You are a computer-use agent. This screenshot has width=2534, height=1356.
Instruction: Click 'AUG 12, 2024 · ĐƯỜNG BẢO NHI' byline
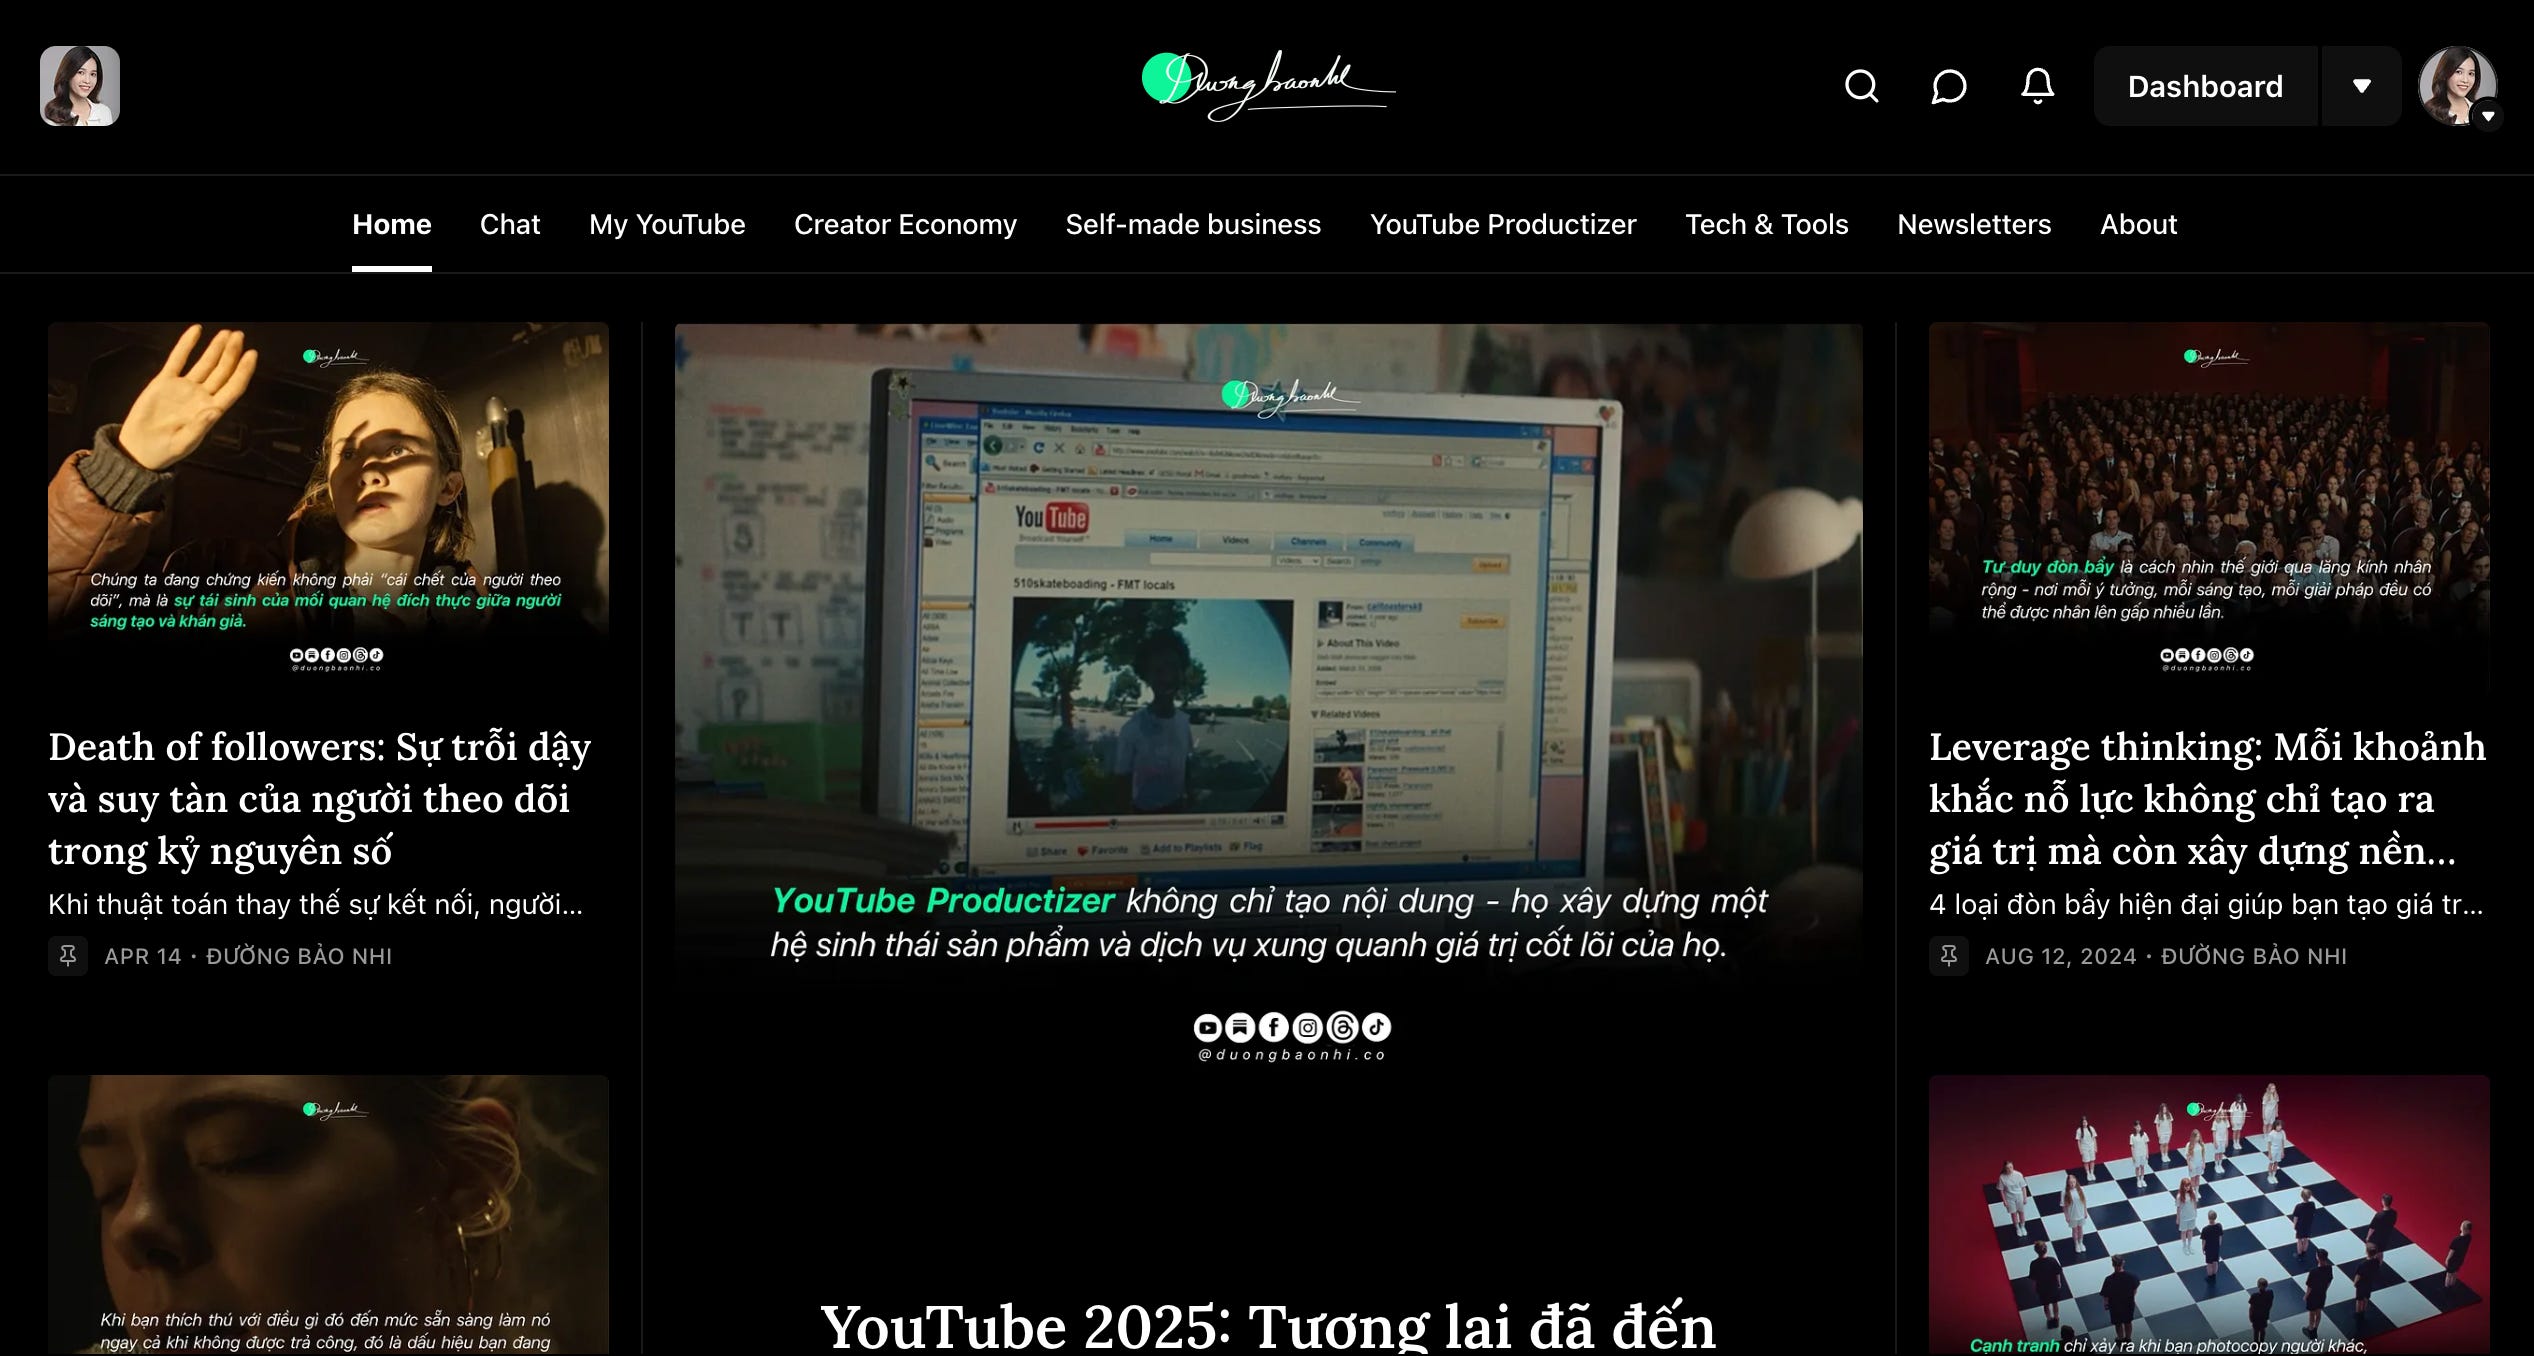(2166, 956)
